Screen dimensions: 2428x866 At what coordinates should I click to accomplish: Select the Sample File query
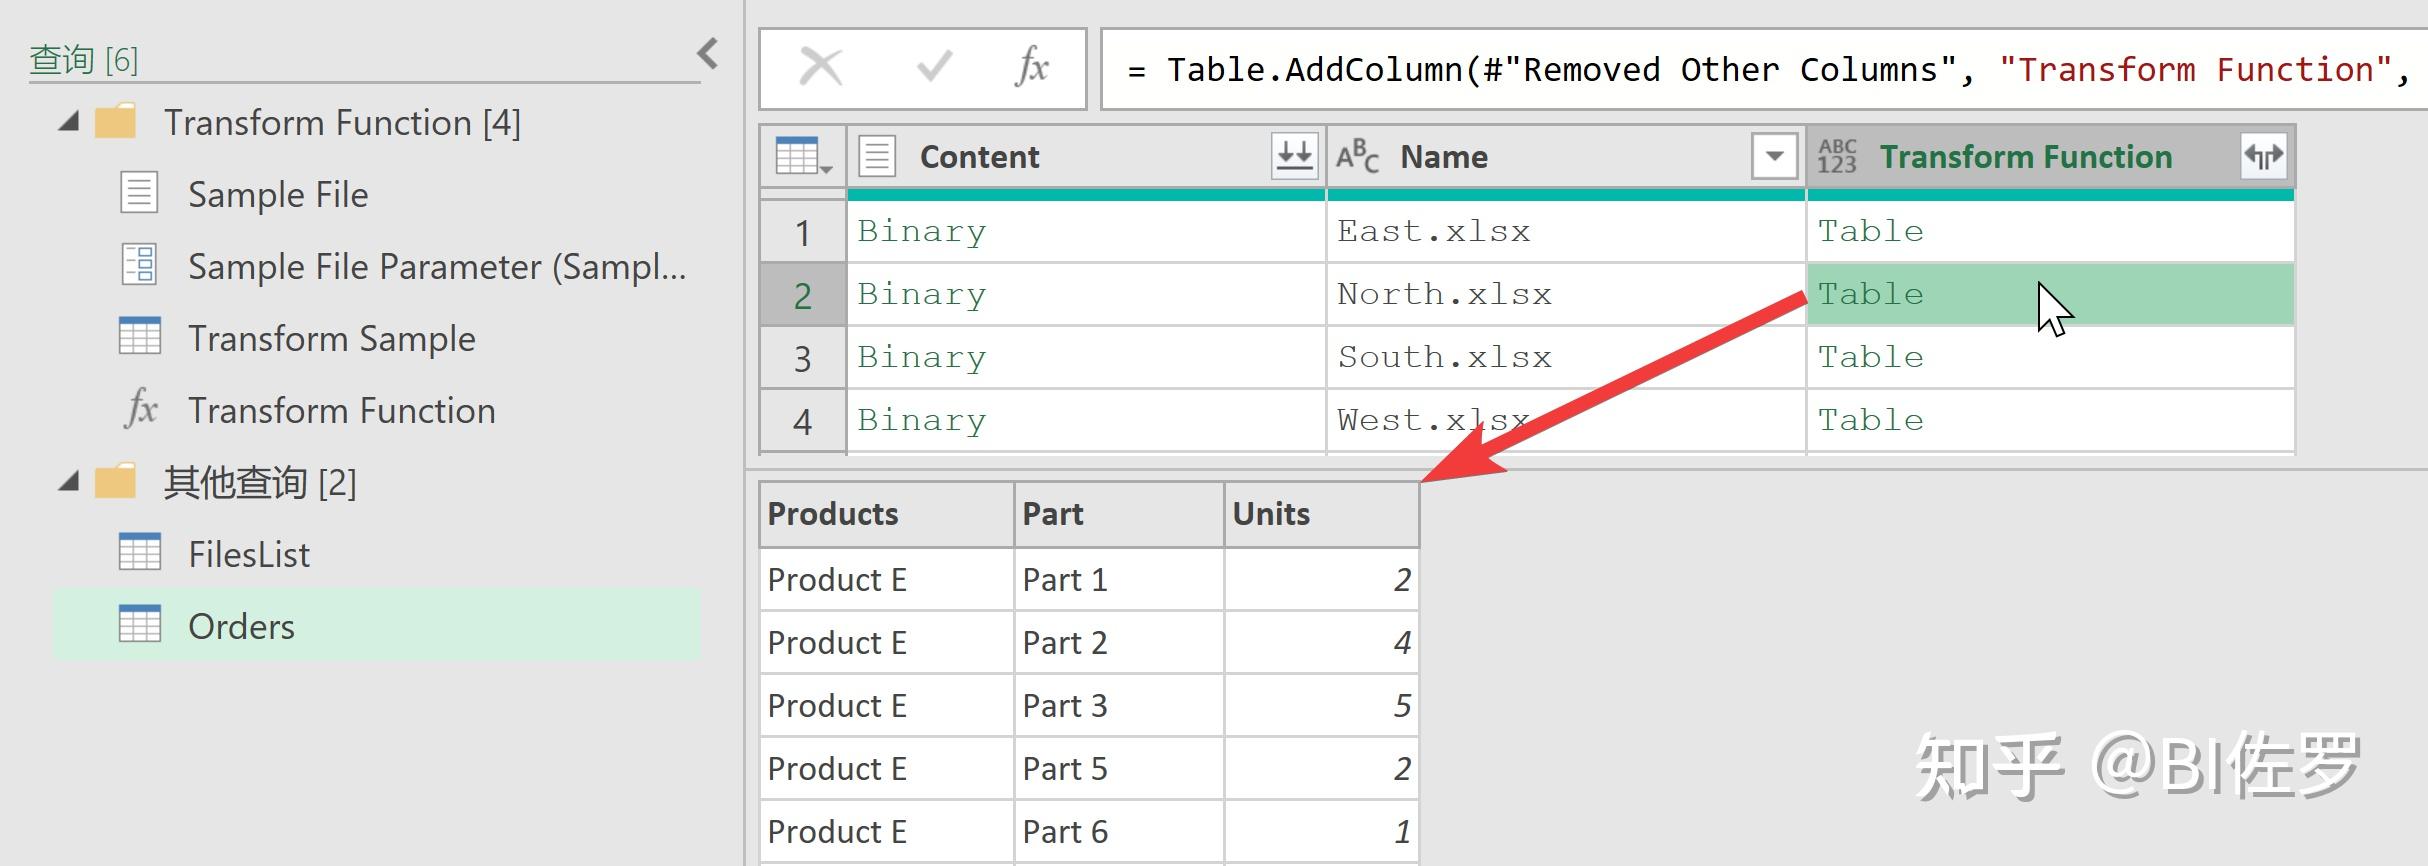click(x=278, y=195)
